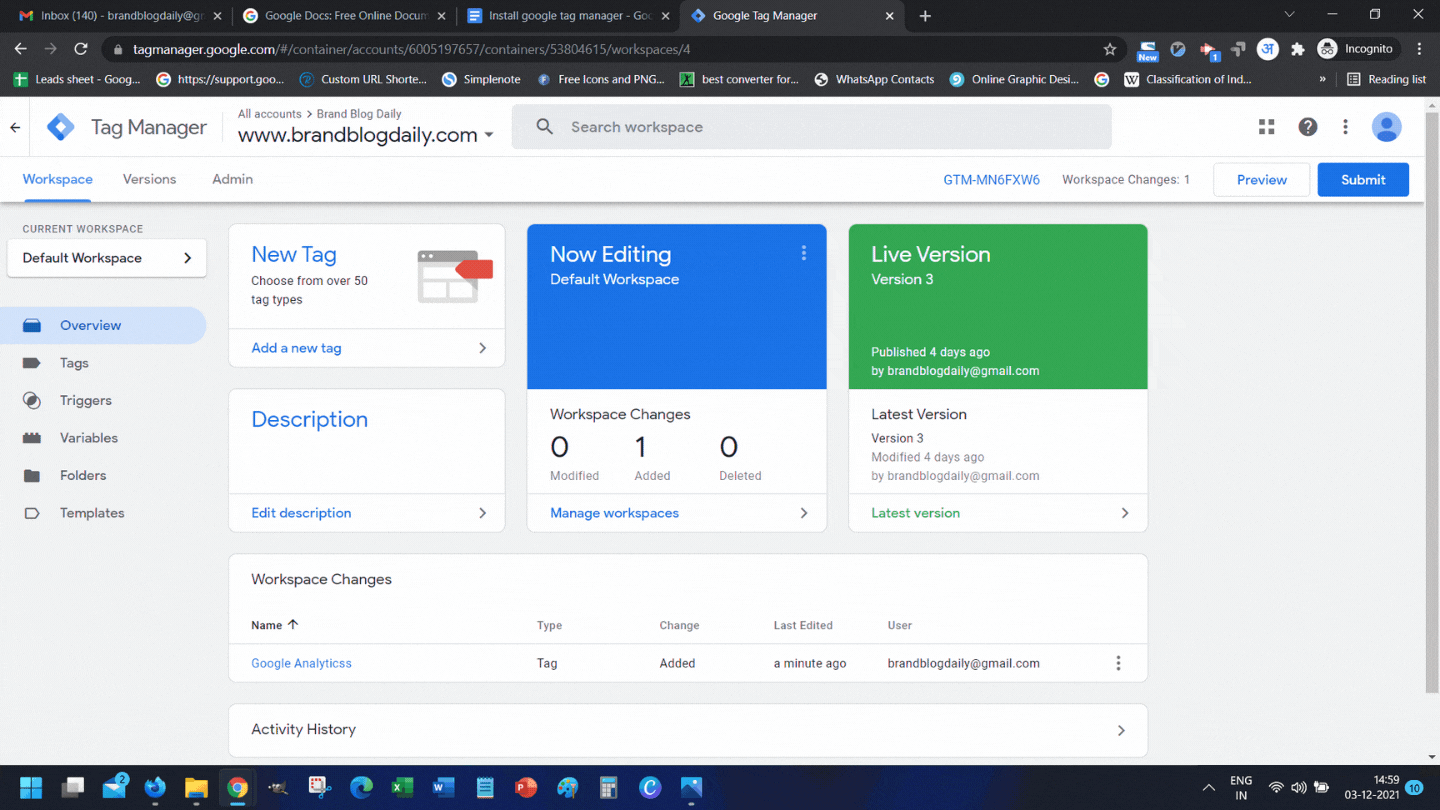This screenshot has height=810, width=1440.
Task: Open a new Chrome tab with plus
Action: pos(925,16)
